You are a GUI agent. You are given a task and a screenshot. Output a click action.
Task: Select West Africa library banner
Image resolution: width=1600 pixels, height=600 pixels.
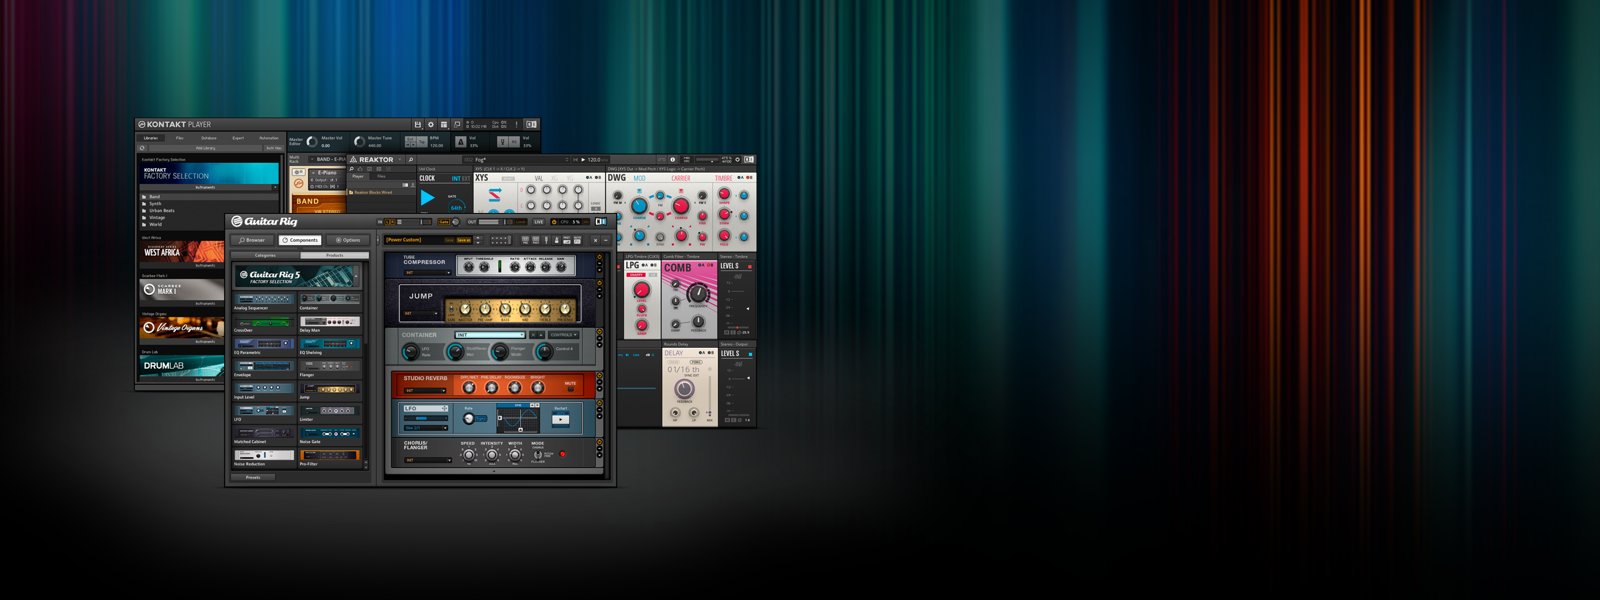tap(182, 251)
